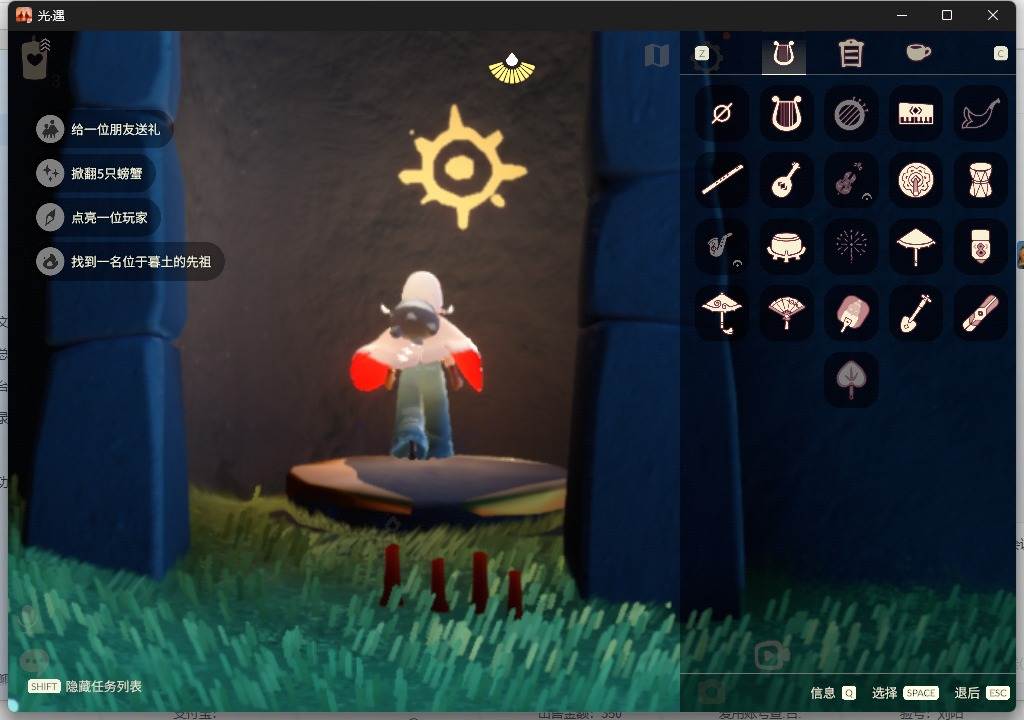The width and height of the screenshot is (1024, 720).
Task: Choose the harp instrument in the grid
Action: 786,114
